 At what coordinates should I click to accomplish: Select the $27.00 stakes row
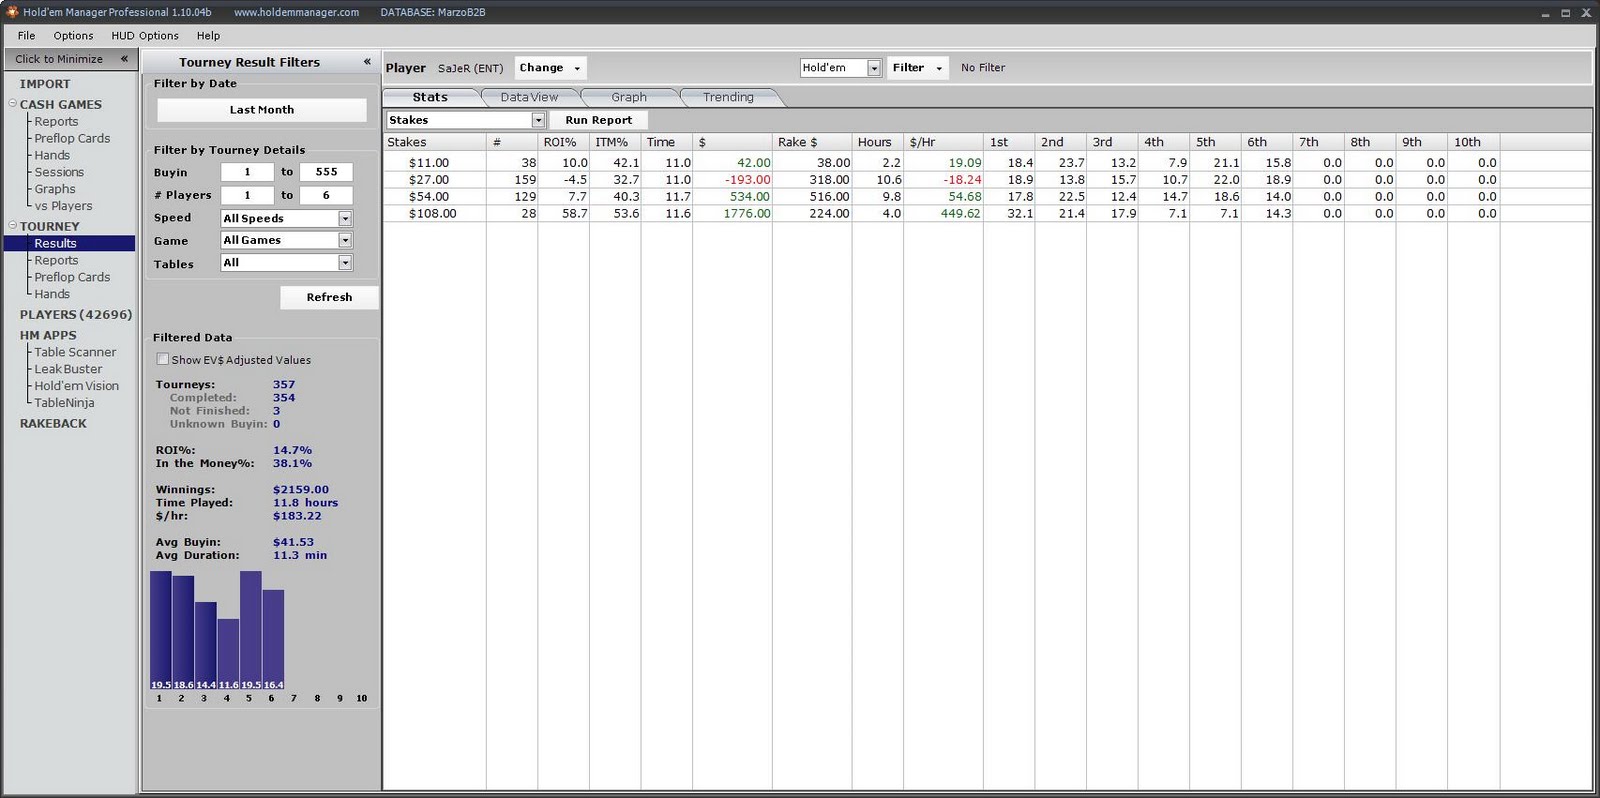[x=987, y=180]
